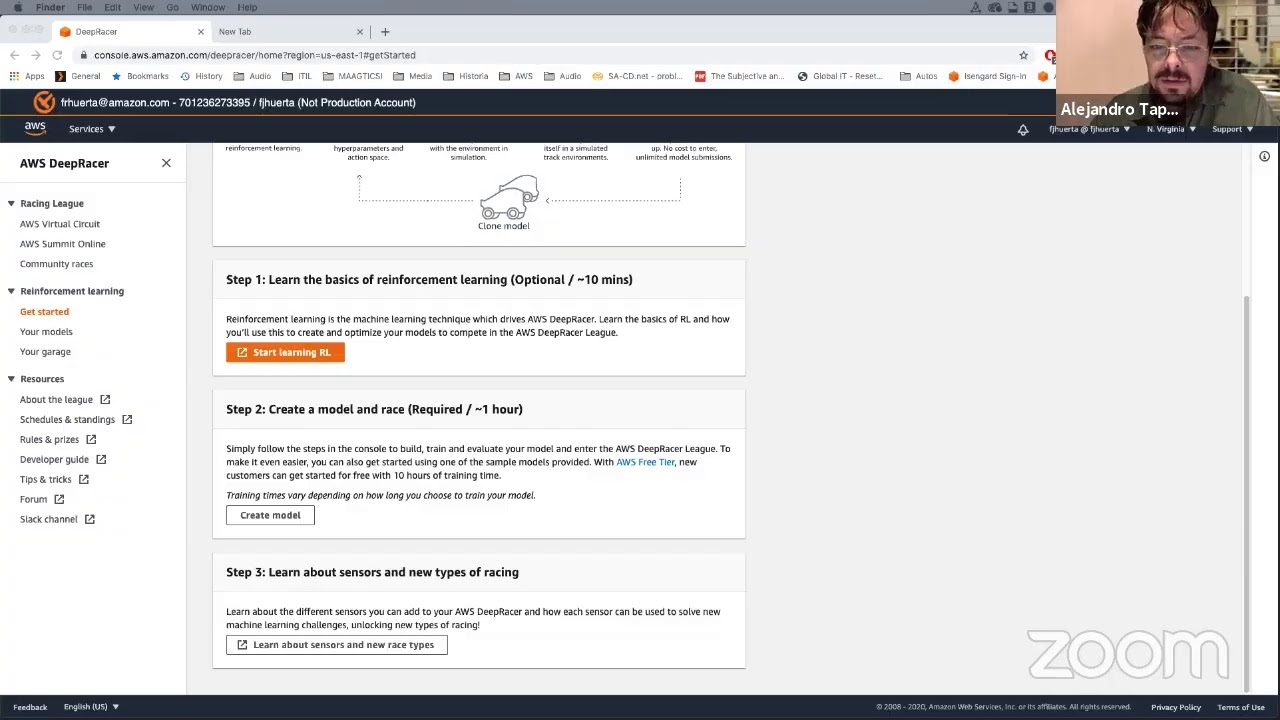Image resolution: width=1280 pixels, height=720 pixels.
Task: Click the Create model button
Action: (270, 515)
